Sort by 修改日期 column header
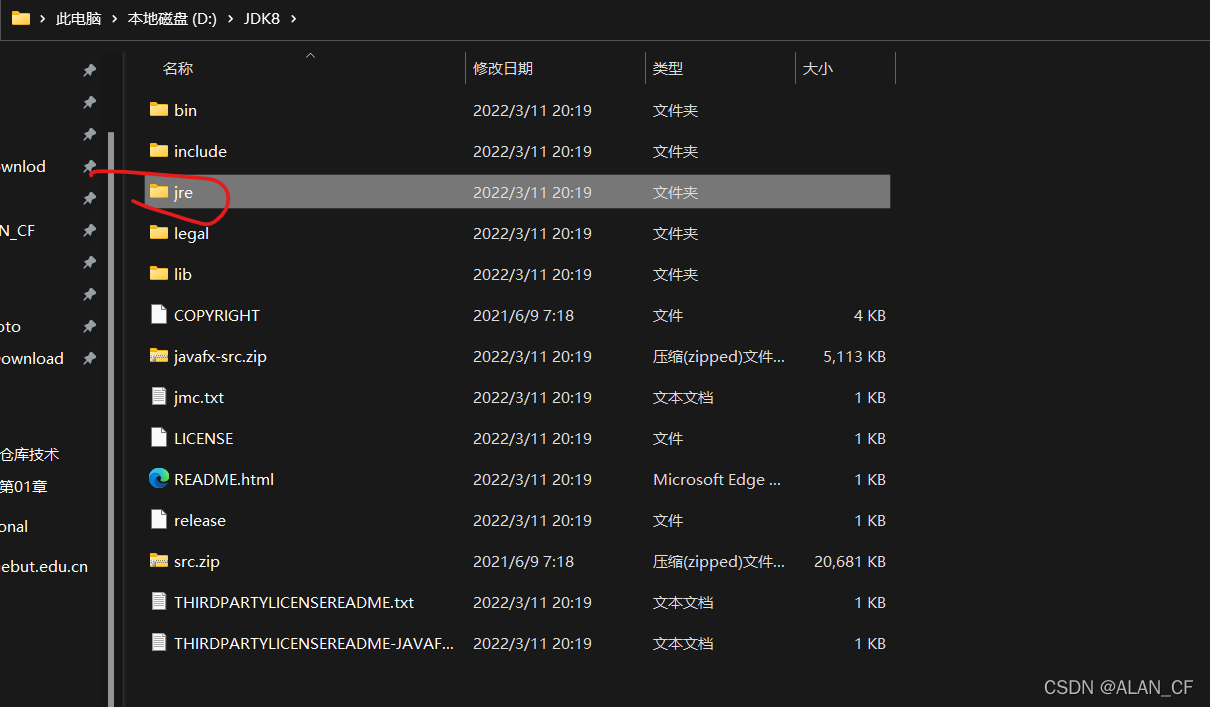 point(503,68)
